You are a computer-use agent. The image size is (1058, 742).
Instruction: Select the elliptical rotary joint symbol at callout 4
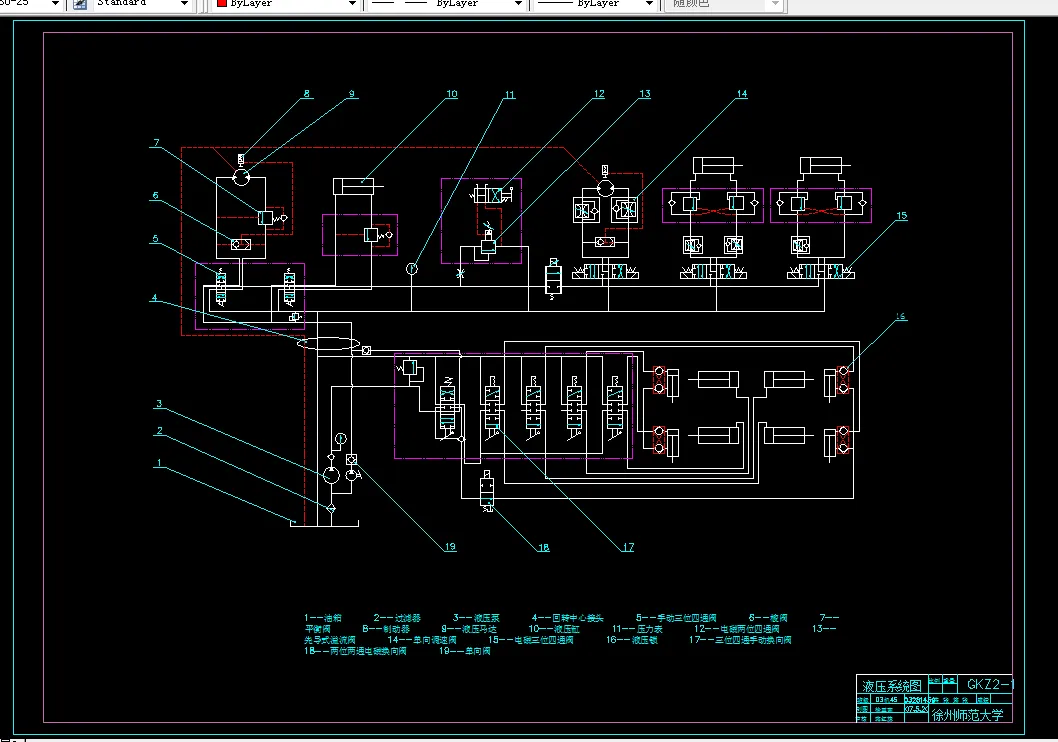coord(328,343)
